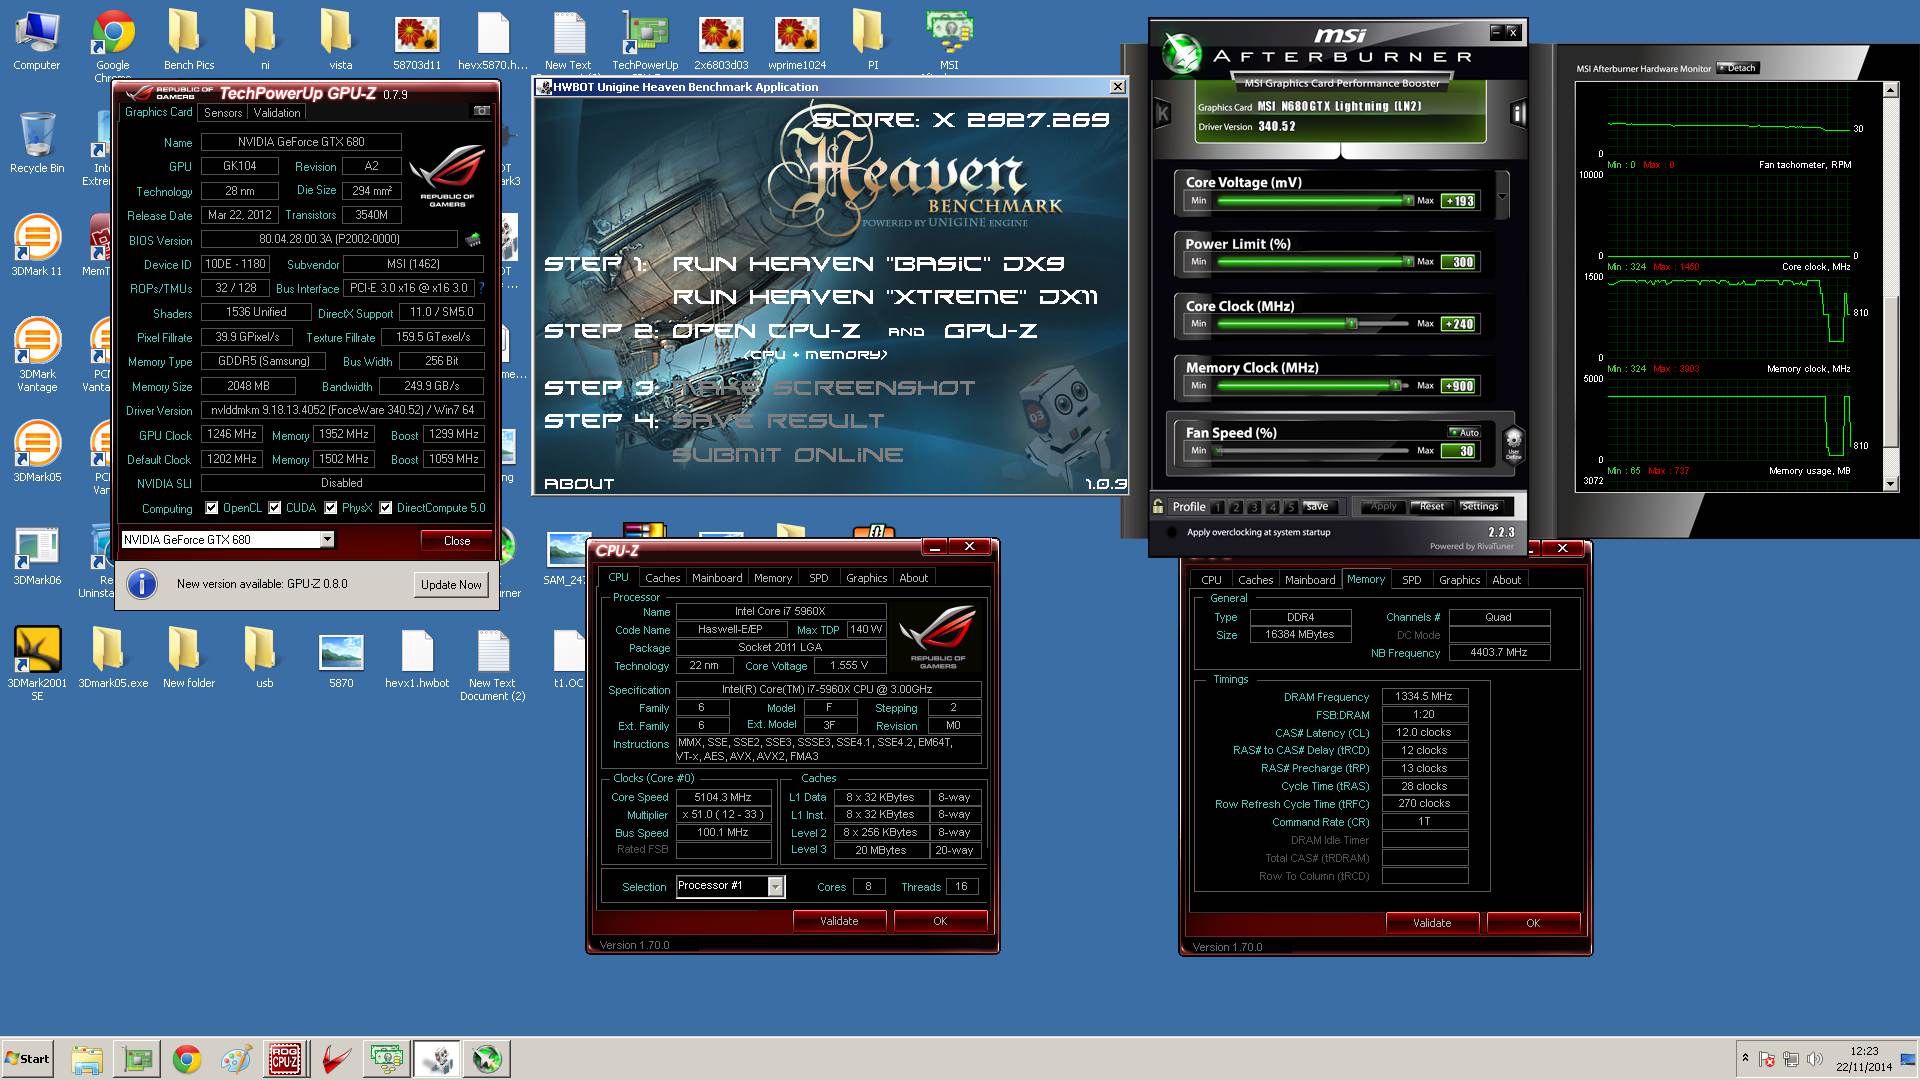Open Windows Explorer from the taskbar
Image resolution: width=1920 pixels, height=1080 pixels.
tap(87, 1059)
